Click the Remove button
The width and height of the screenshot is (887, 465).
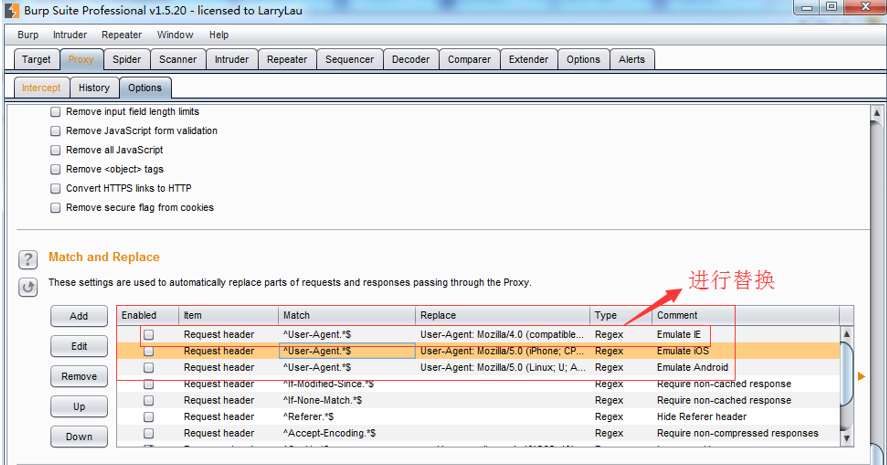tap(78, 377)
